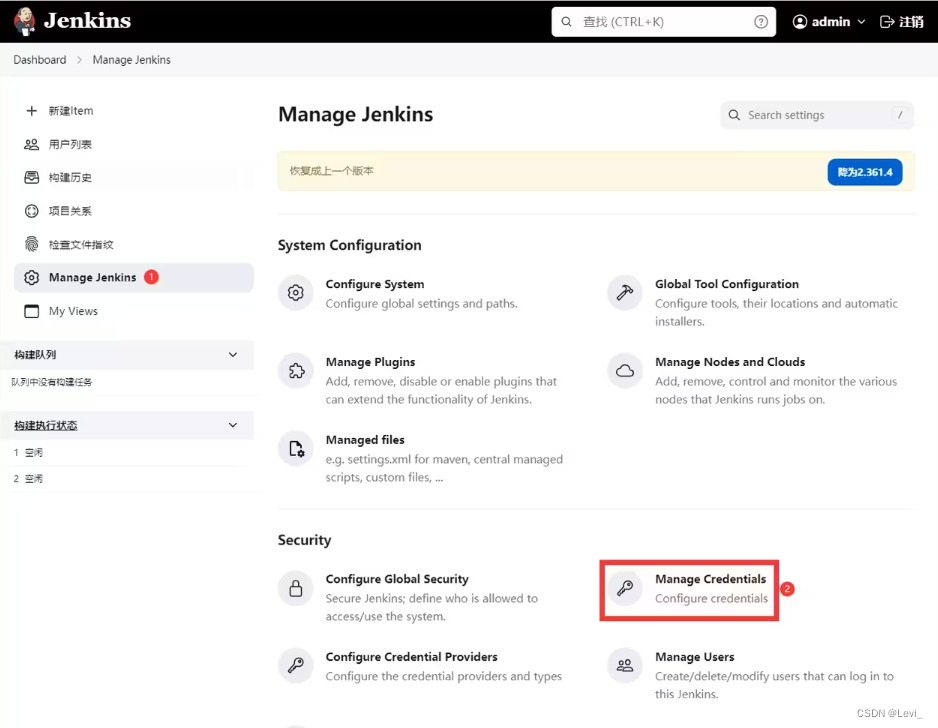
Task: Collapse the 构建执行状态 section
Action: pyautogui.click(x=232, y=425)
